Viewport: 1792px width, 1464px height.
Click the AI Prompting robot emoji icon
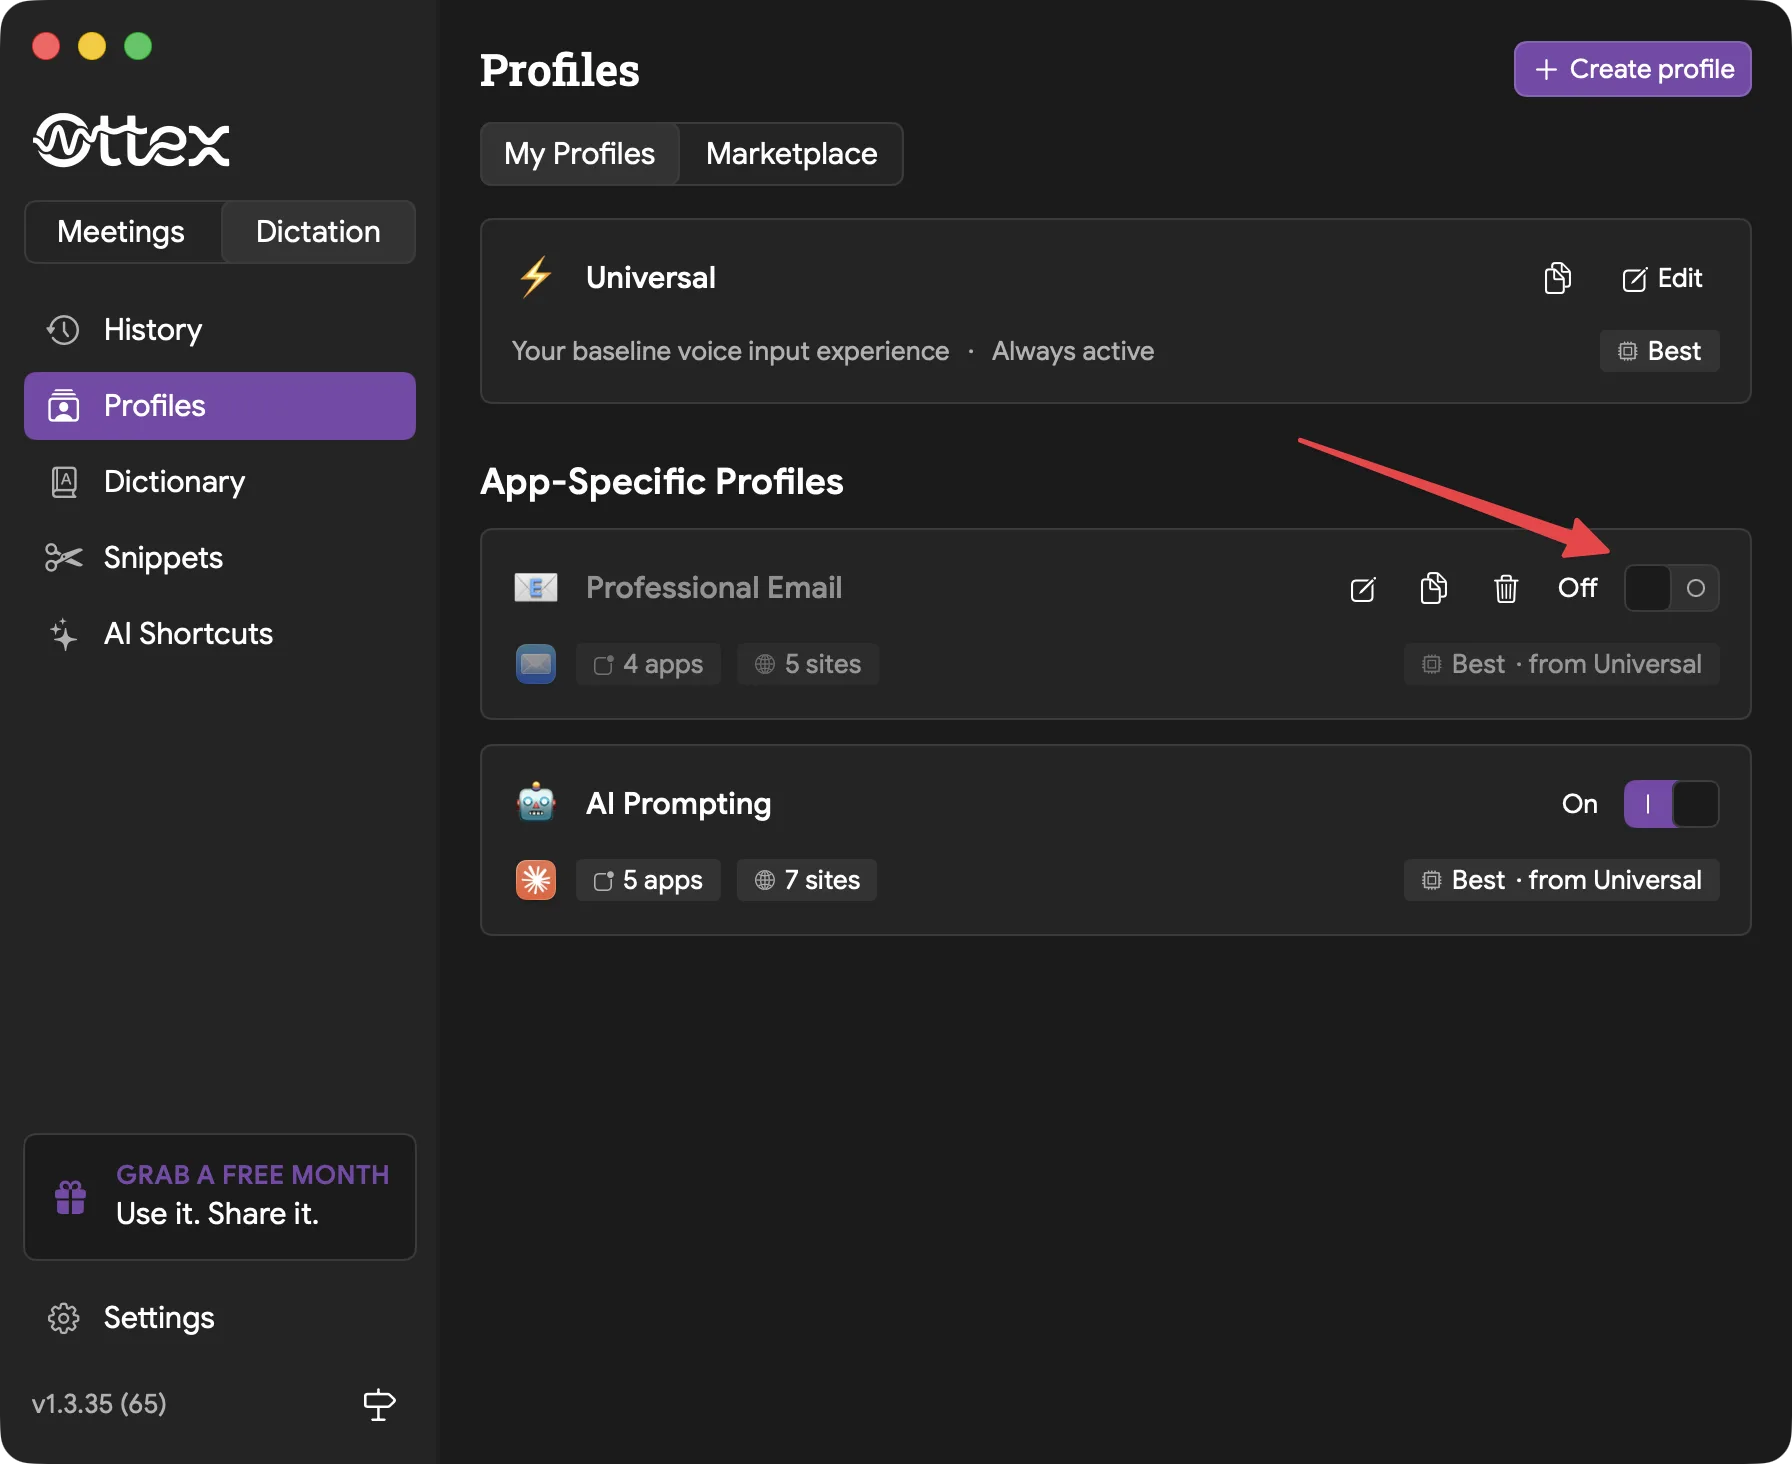tap(536, 802)
